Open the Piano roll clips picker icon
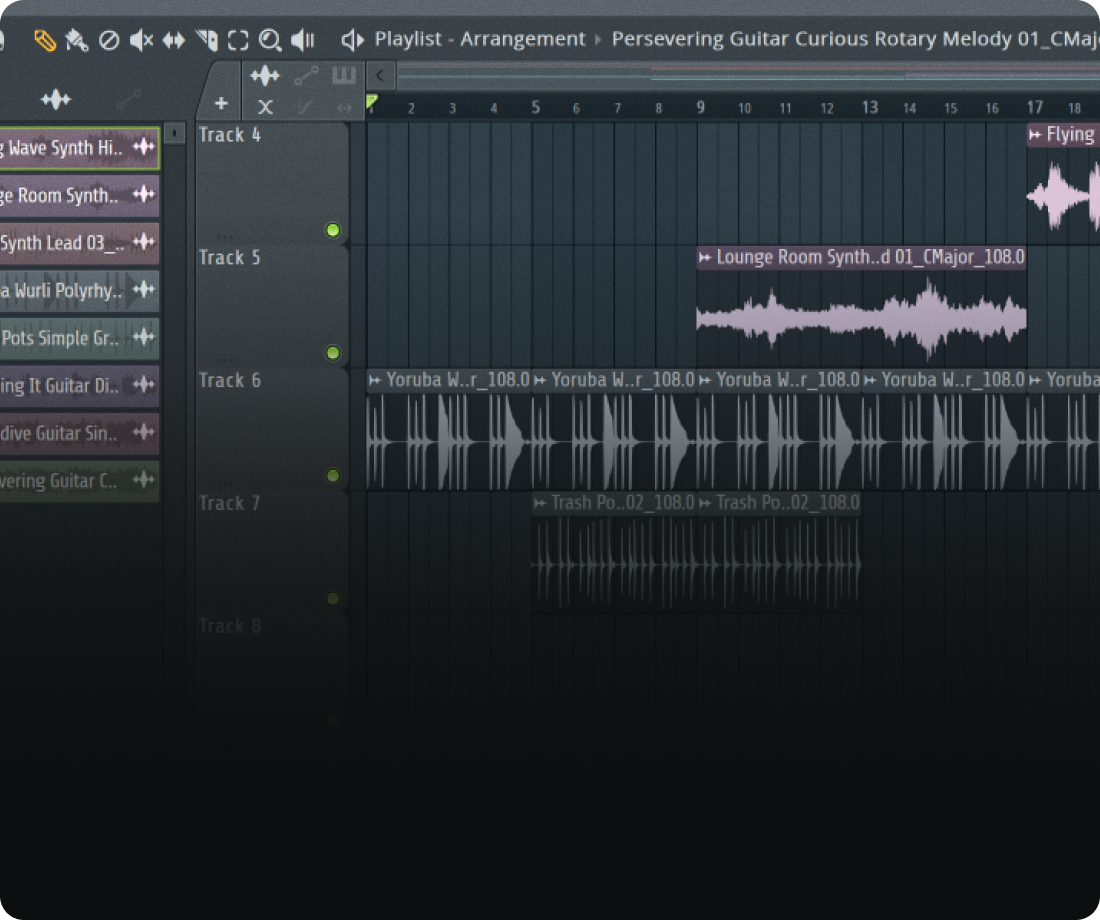1100x920 pixels. 343,75
